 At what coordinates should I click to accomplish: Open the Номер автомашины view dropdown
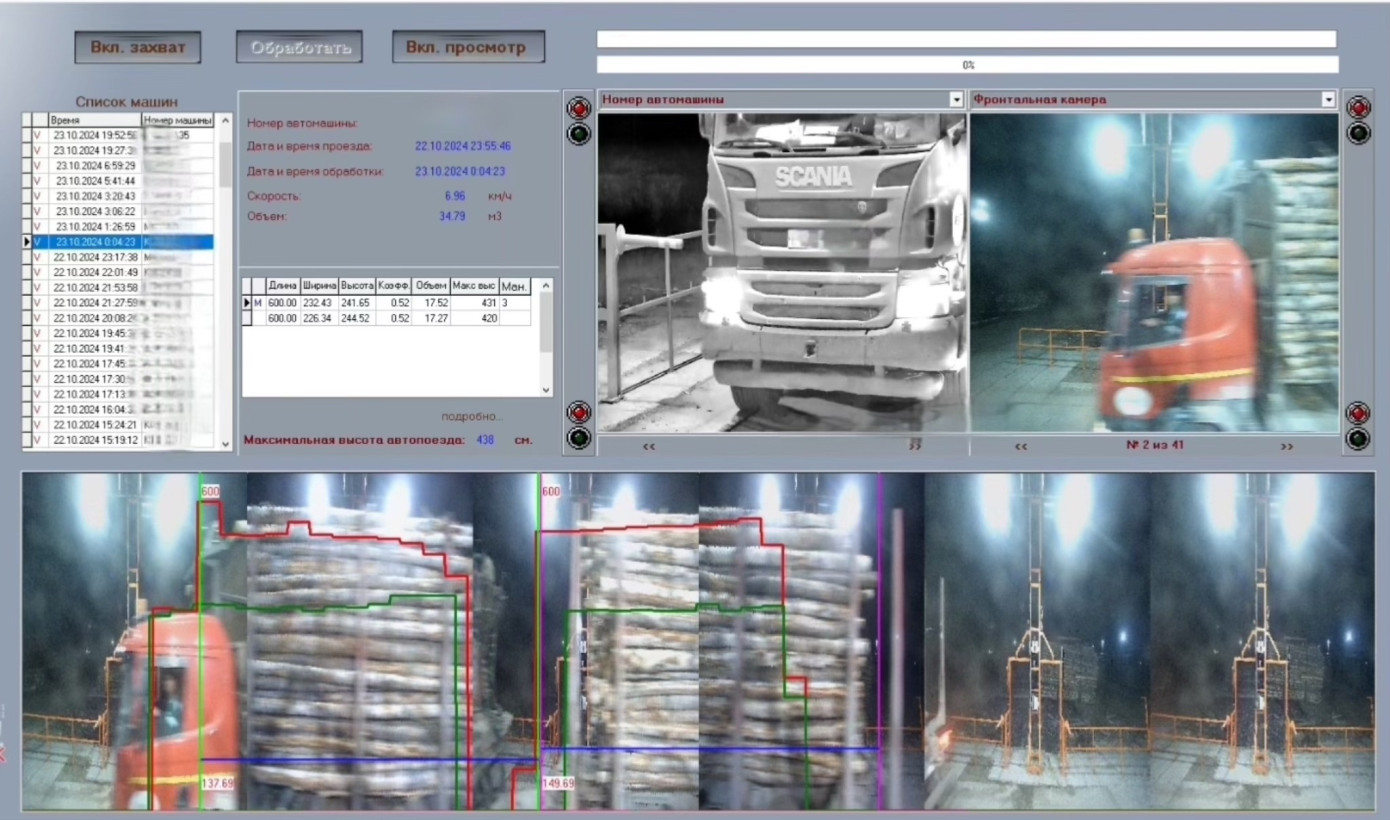pyautogui.click(x=957, y=100)
